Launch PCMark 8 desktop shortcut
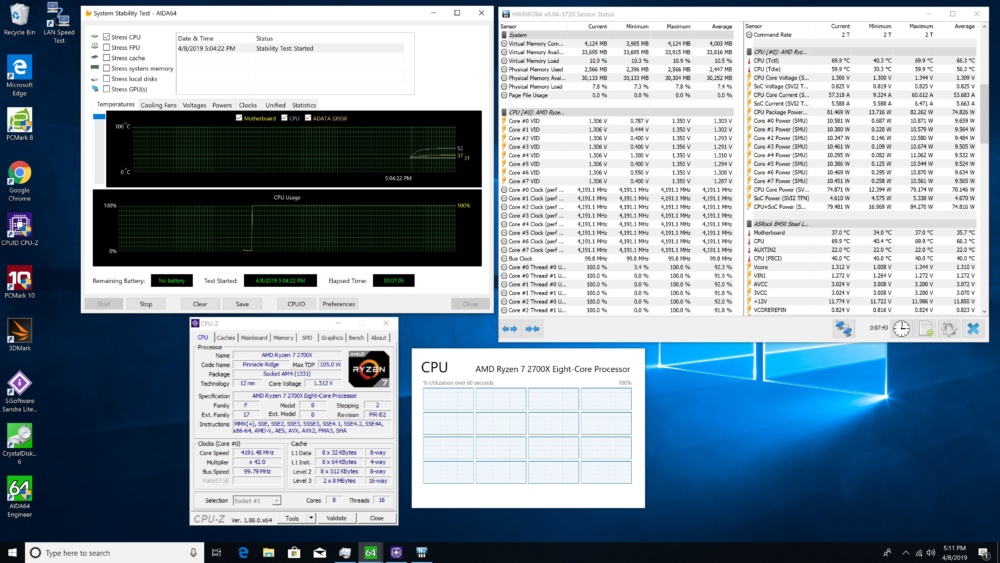This screenshot has width=1000, height=563. pyautogui.click(x=19, y=124)
